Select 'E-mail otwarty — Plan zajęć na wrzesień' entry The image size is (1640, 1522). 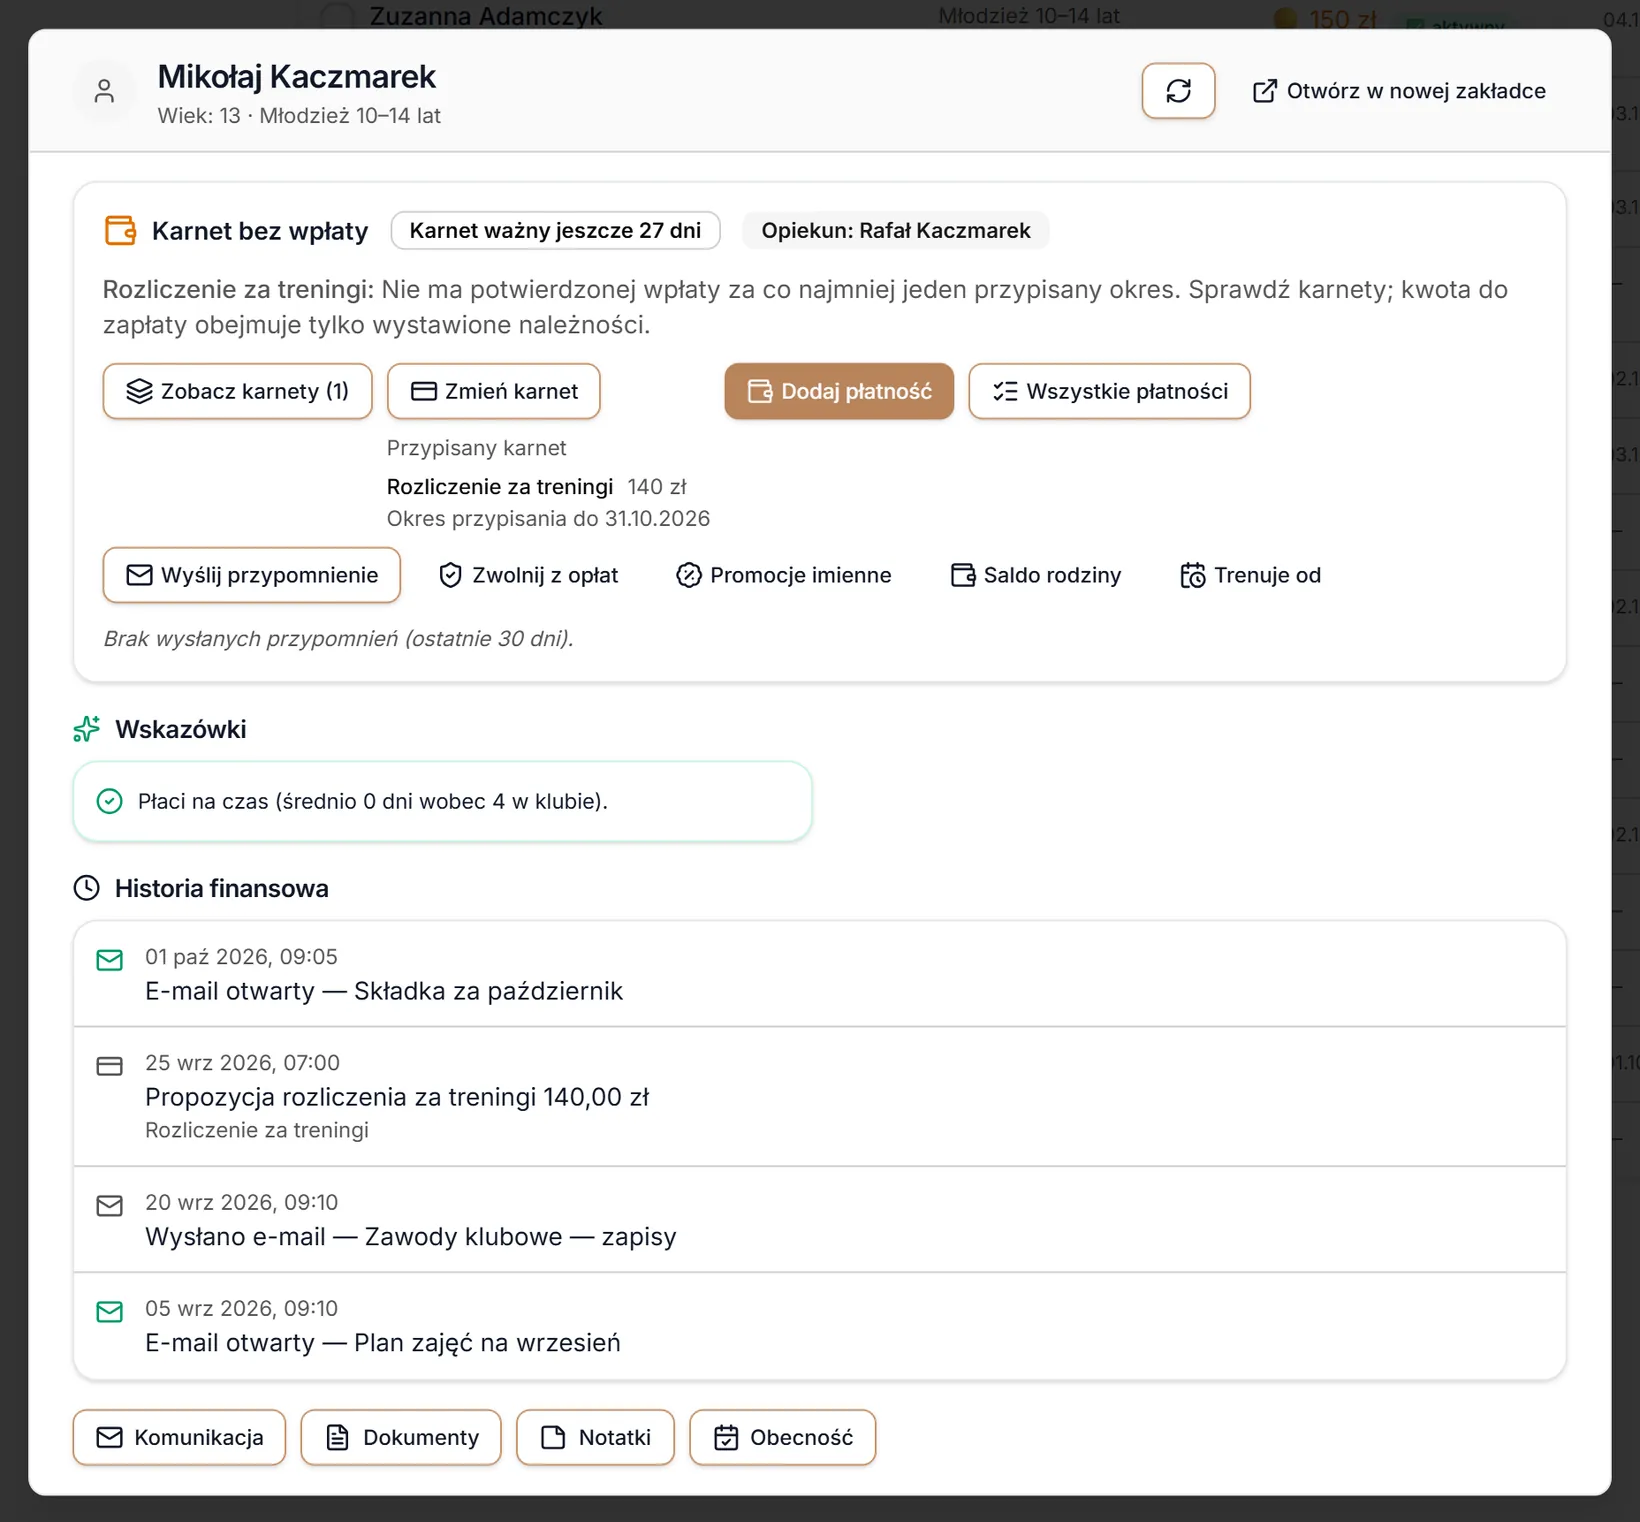click(x=820, y=1326)
